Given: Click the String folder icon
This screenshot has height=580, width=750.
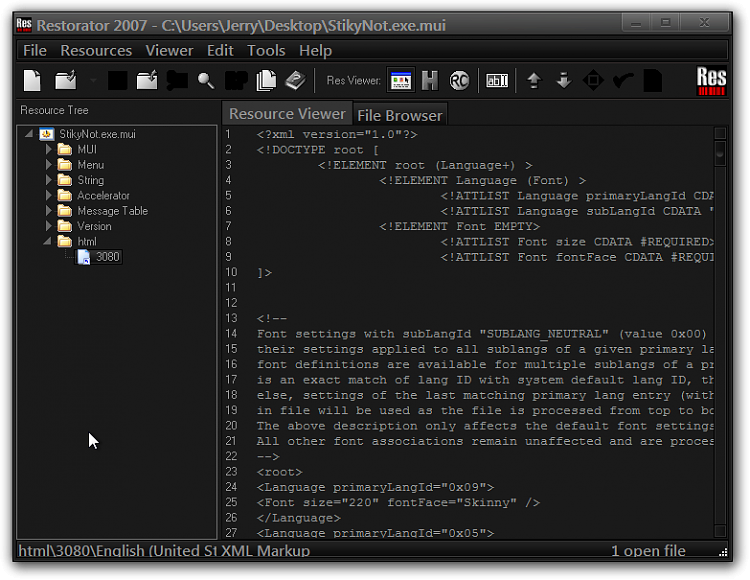Looking at the screenshot, I should [65, 180].
